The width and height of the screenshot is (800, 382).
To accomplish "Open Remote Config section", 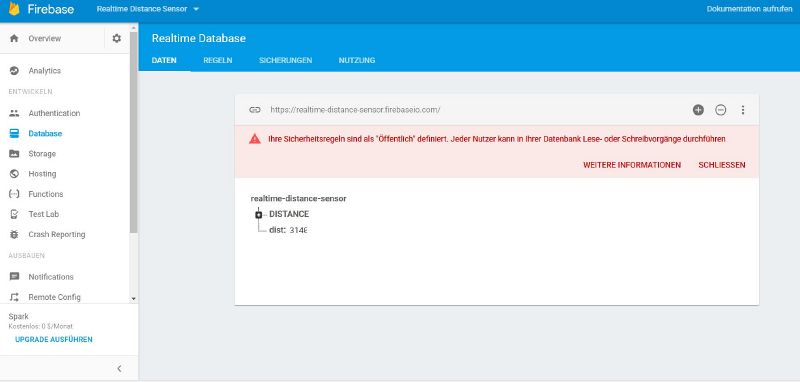I will [x=55, y=297].
